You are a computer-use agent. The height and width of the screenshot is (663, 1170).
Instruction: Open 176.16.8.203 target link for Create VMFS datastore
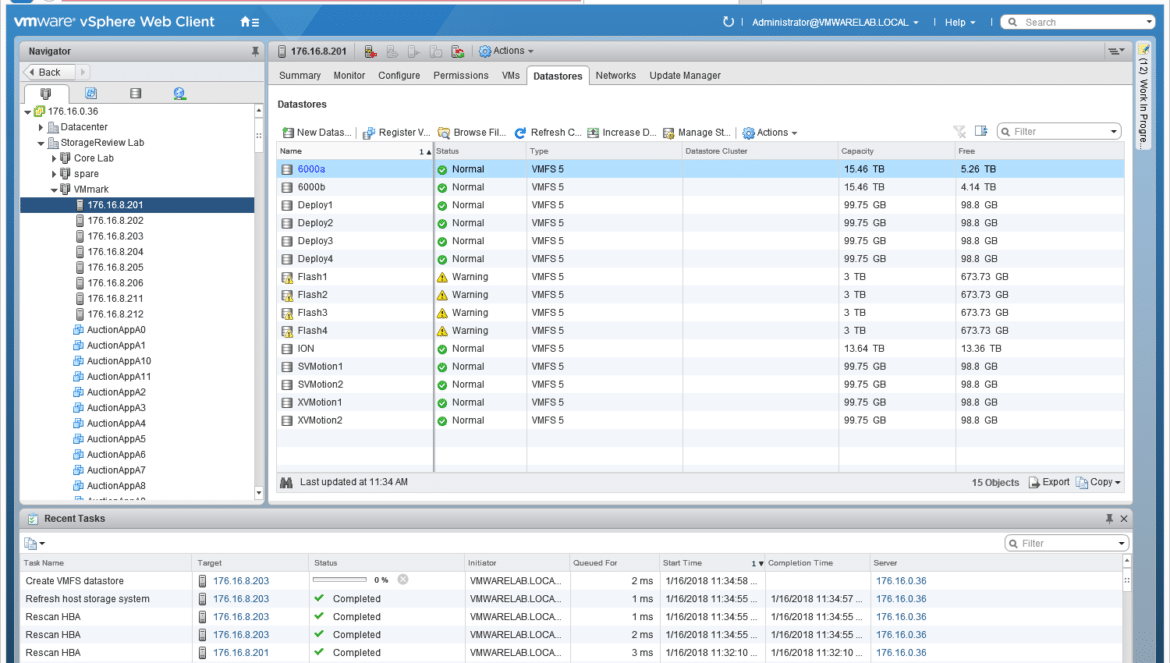(x=241, y=581)
